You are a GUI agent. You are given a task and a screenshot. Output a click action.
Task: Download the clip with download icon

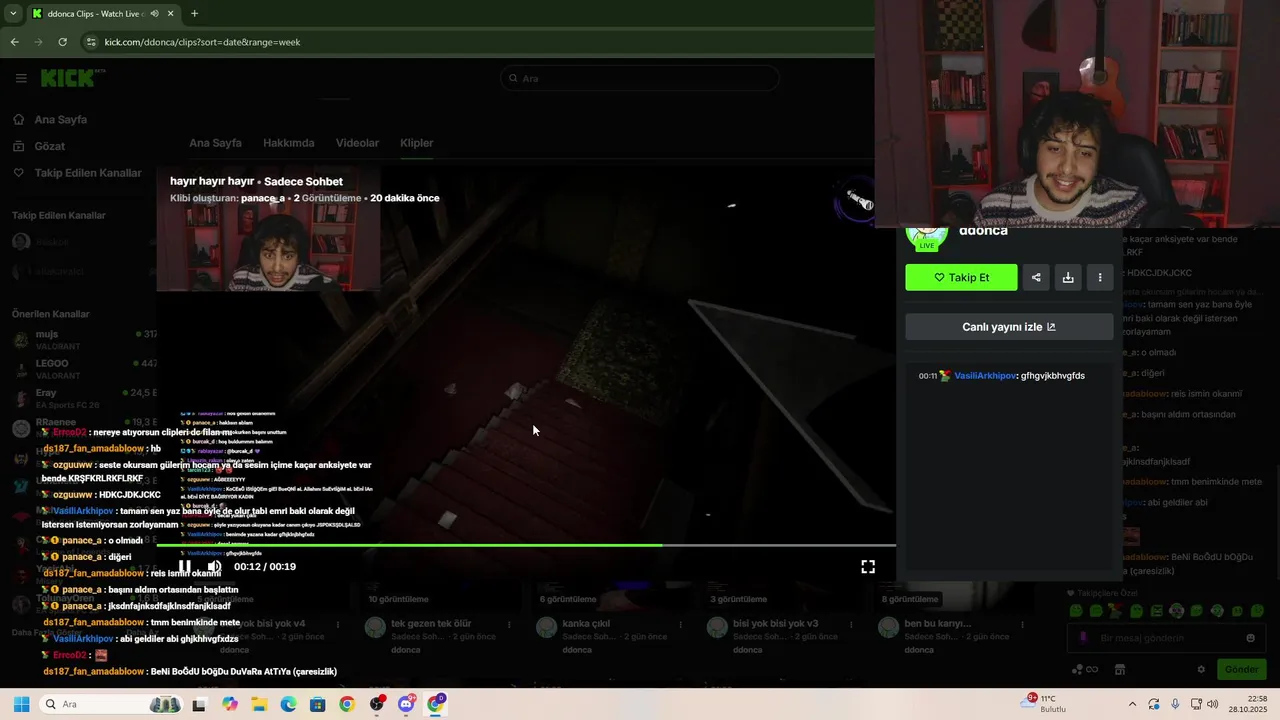1068,277
